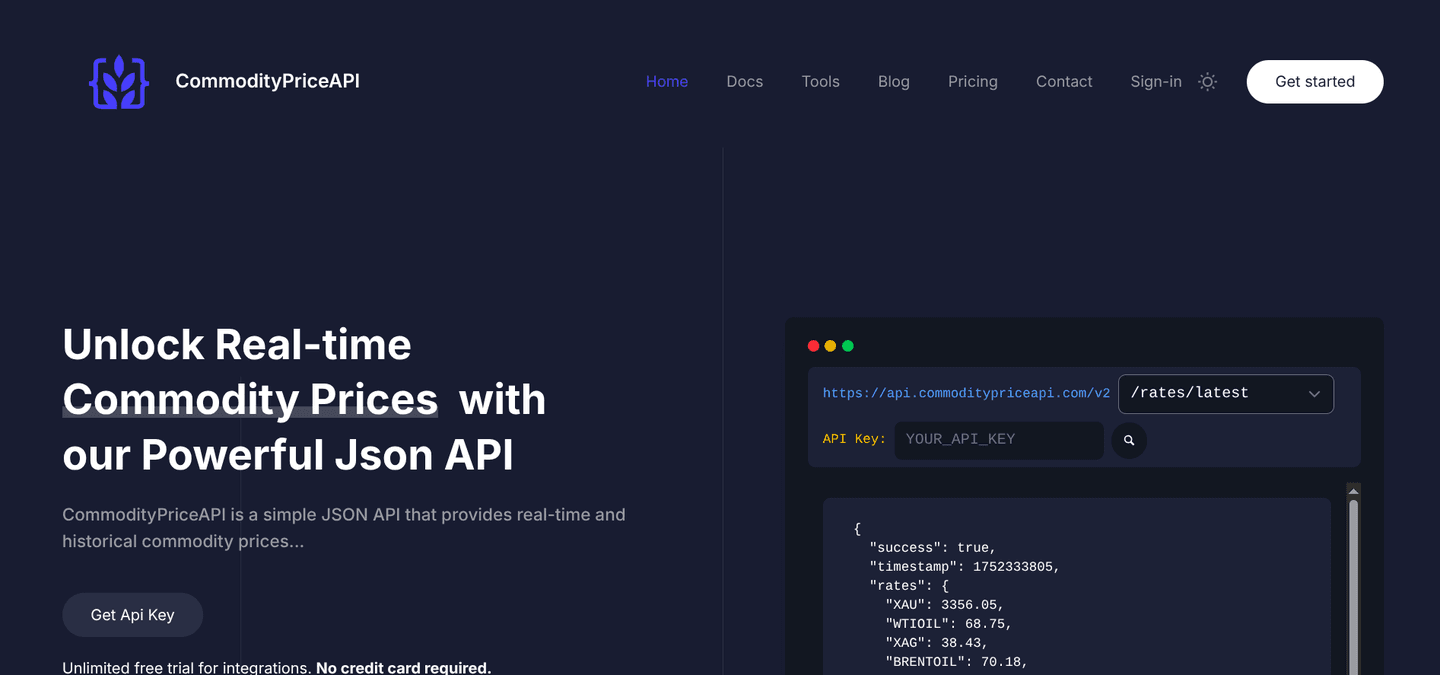The width and height of the screenshot is (1440, 675).
Task: Click the Sign-in link
Action: (x=1156, y=82)
